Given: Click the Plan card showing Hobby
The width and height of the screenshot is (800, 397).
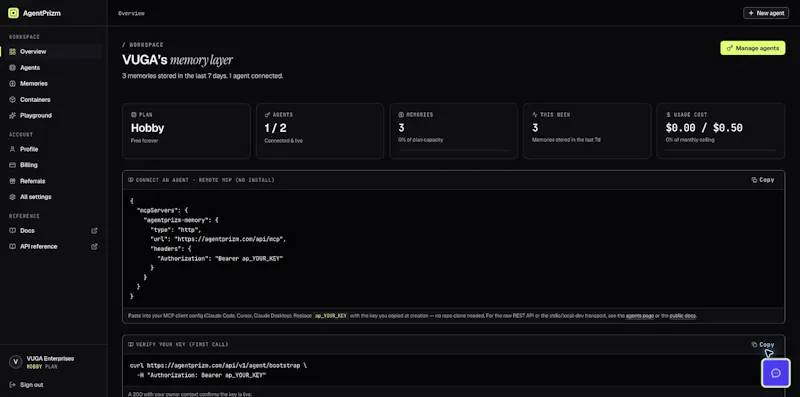Looking at the screenshot, I should tap(186, 131).
